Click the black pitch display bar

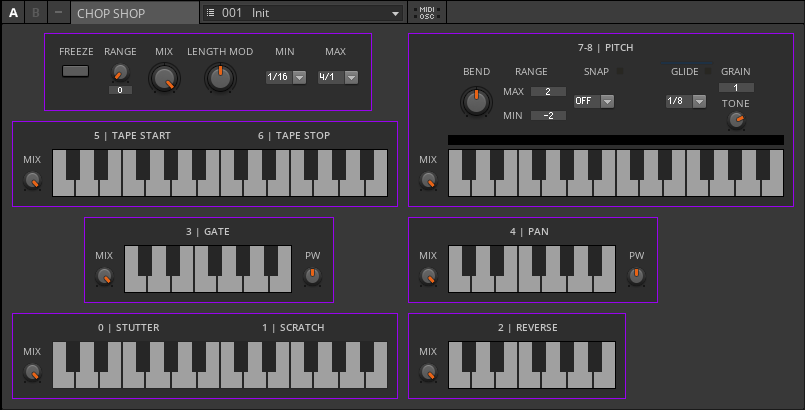click(616, 140)
